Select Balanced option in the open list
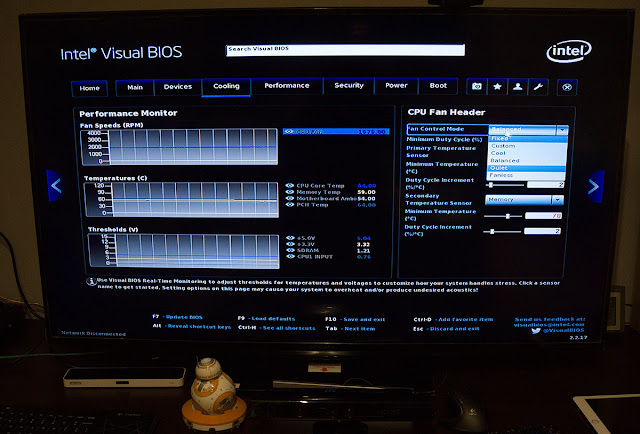 527,160
